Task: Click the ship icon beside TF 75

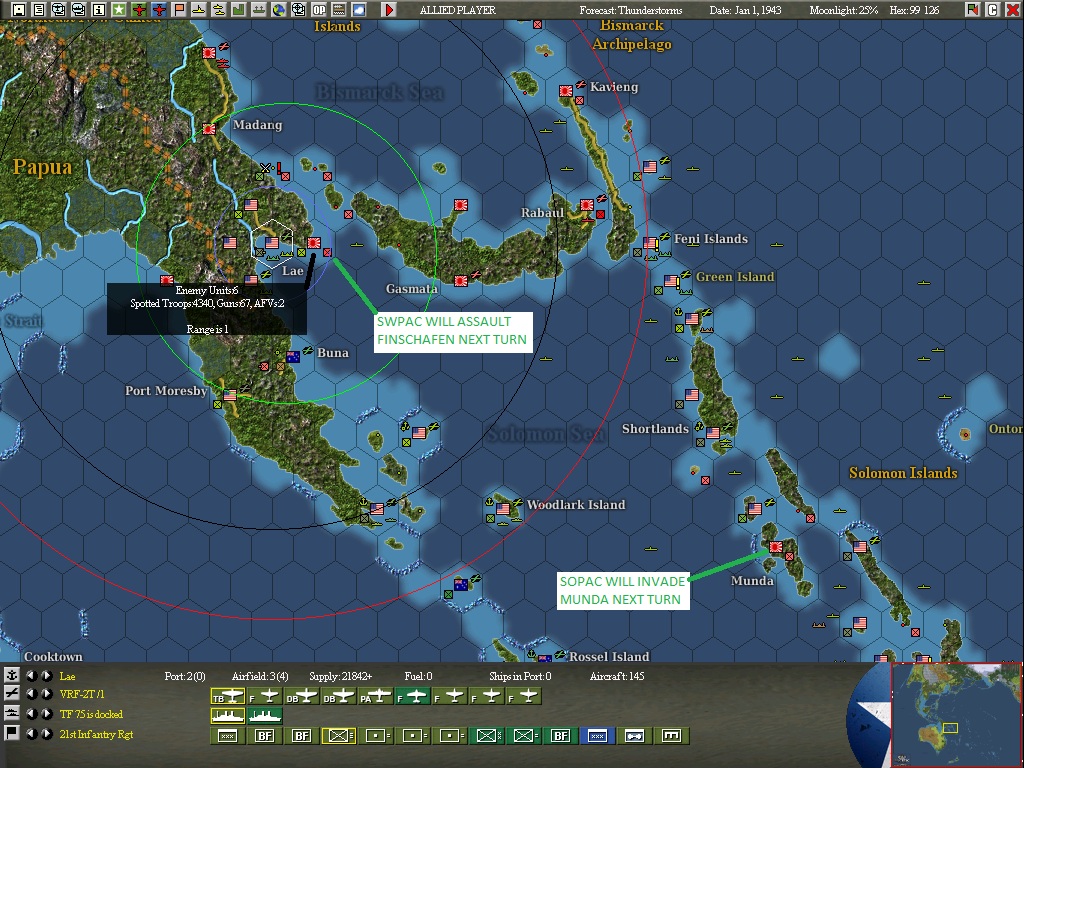Action: pos(10,714)
